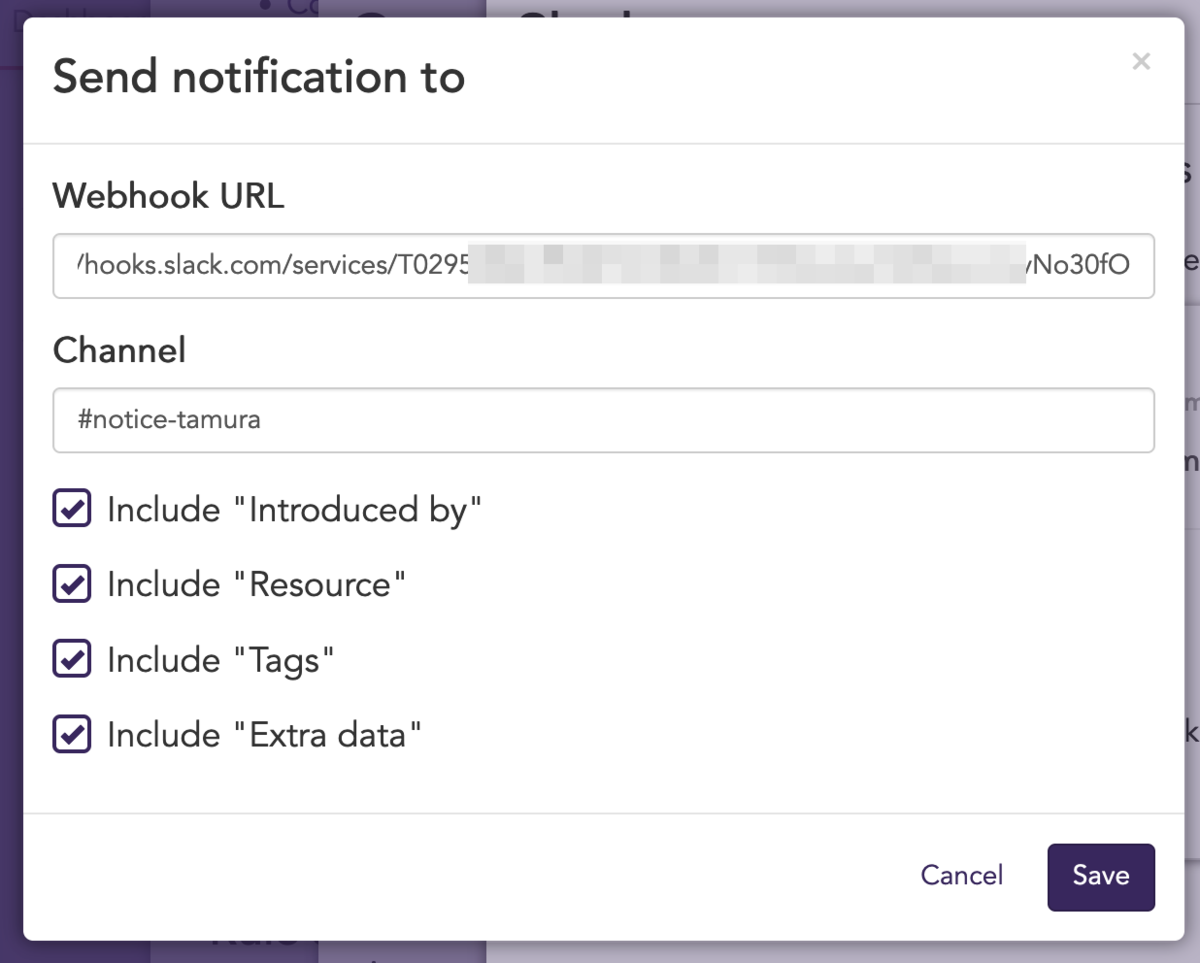Image resolution: width=1200 pixels, height=963 pixels.
Task: Toggle the Include "Tags" checkbox
Action: click(x=72, y=660)
